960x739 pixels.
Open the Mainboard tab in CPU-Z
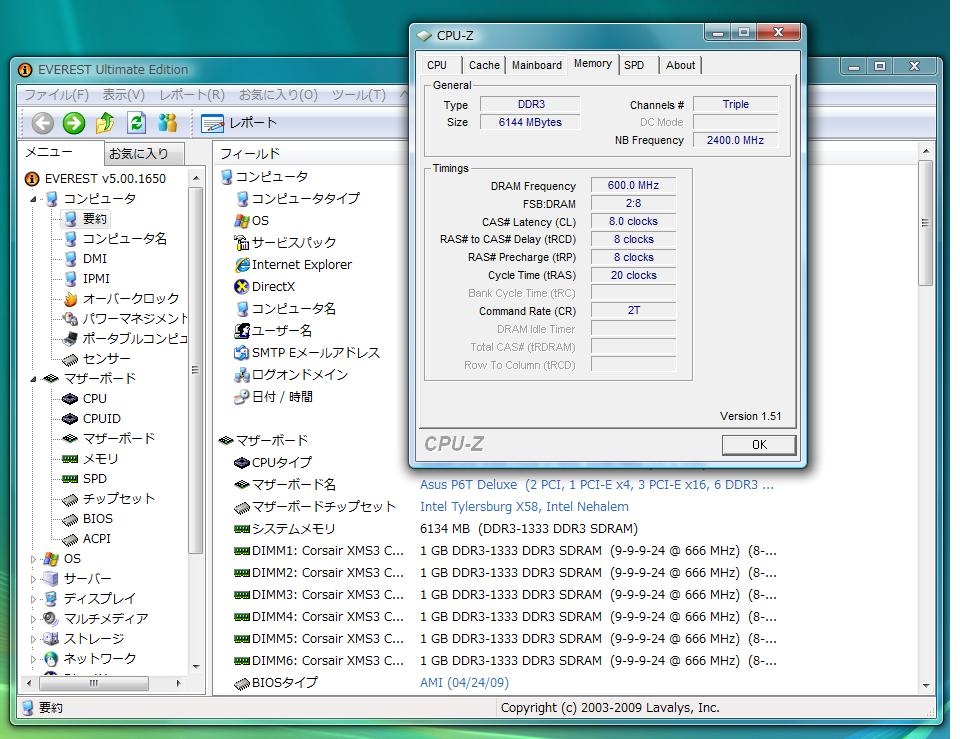coord(536,65)
